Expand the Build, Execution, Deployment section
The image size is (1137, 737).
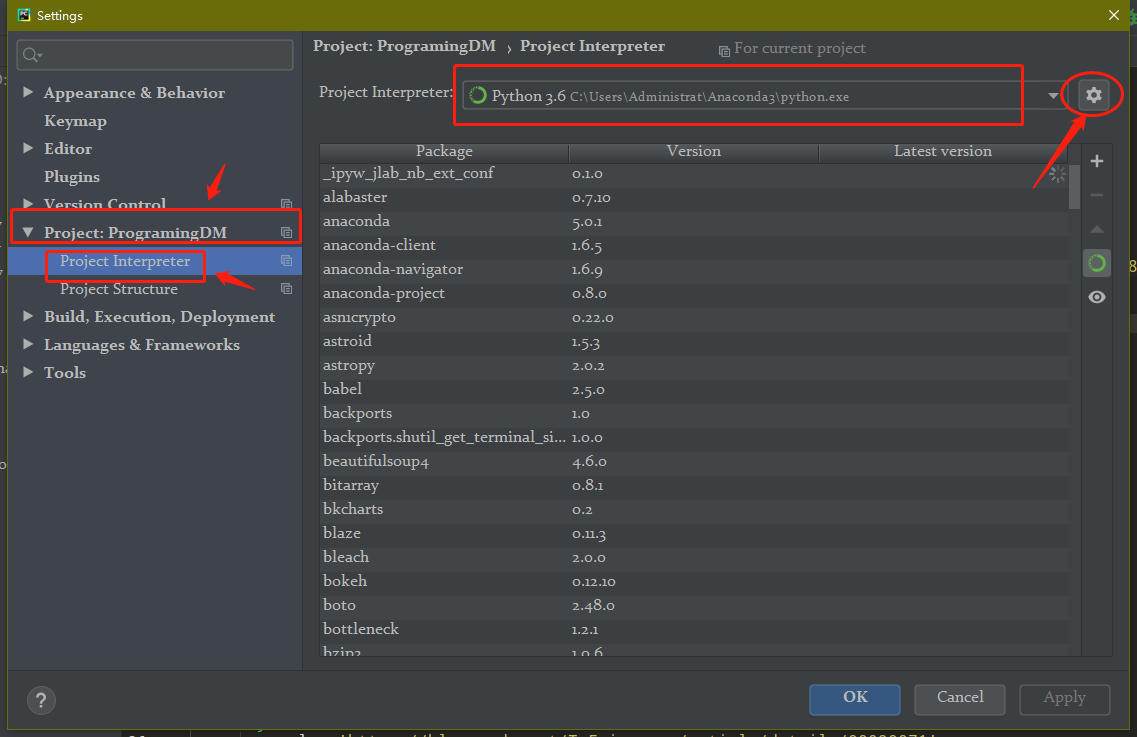pyautogui.click(x=27, y=316)
